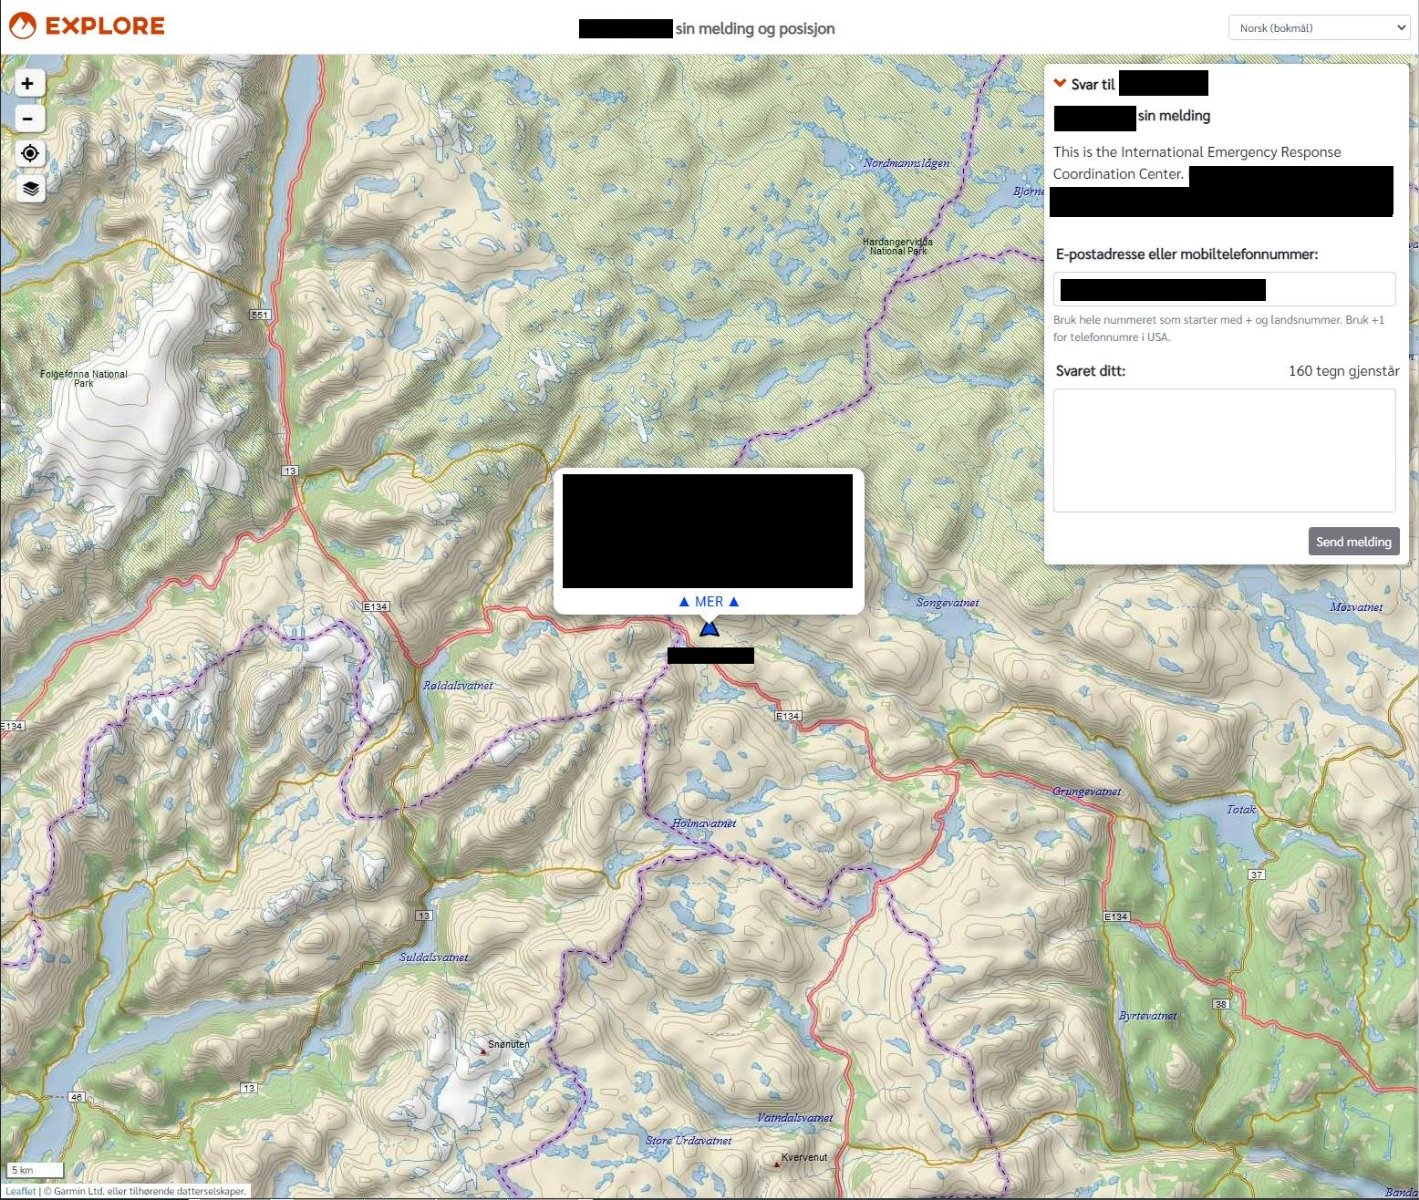Open the Leaflet attribution link
The width and height of the screenshot is (1419, 1200).
(x=20, y=1191)
